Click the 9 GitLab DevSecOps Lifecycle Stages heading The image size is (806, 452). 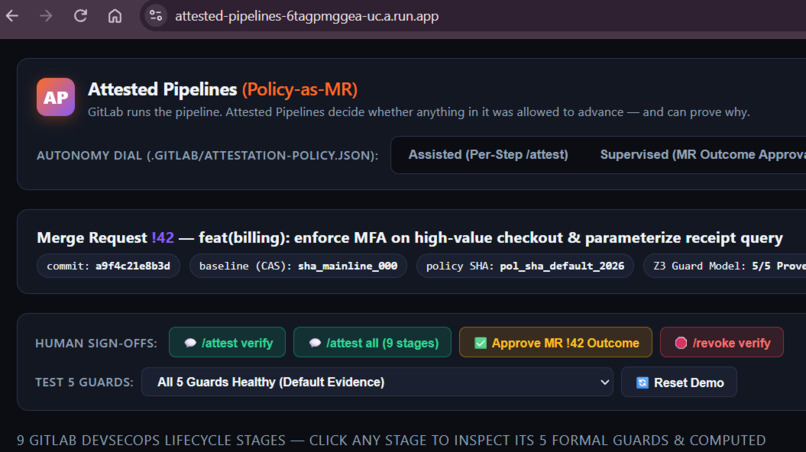click(391, 440)
